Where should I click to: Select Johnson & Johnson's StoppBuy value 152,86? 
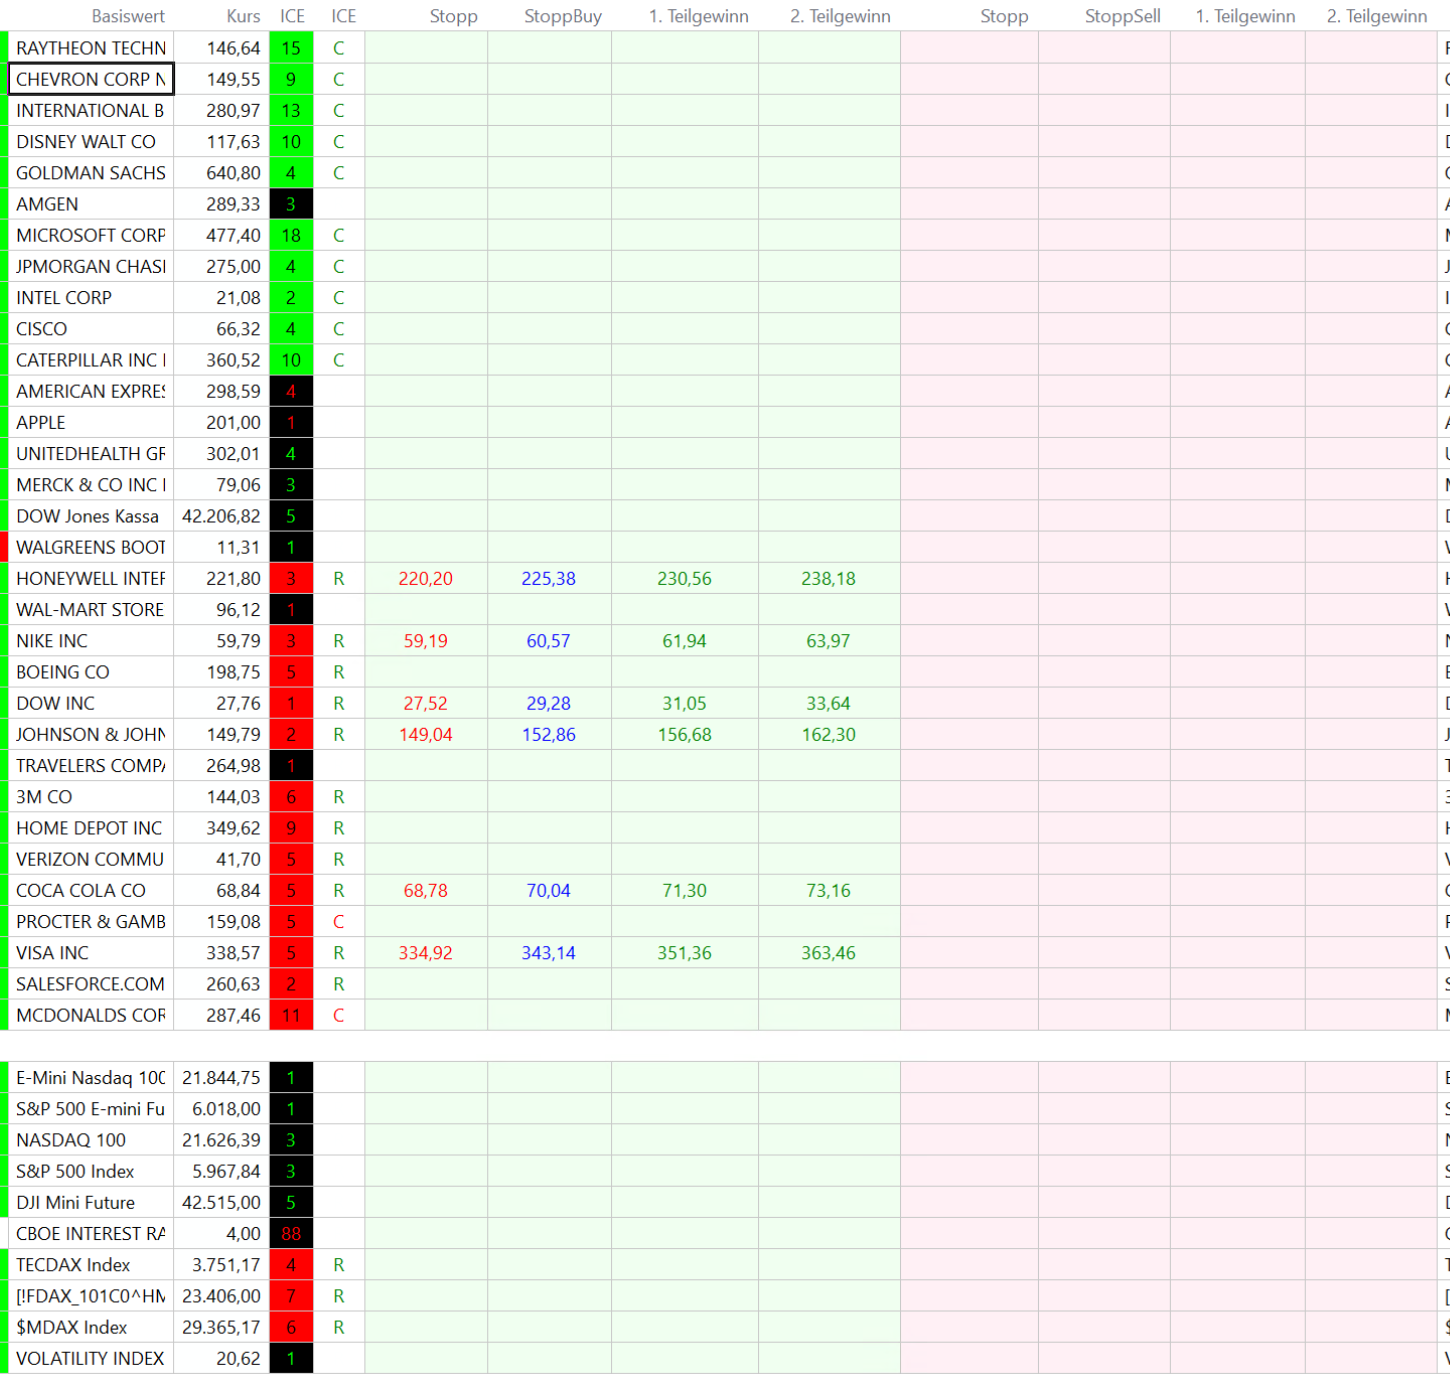548,735
